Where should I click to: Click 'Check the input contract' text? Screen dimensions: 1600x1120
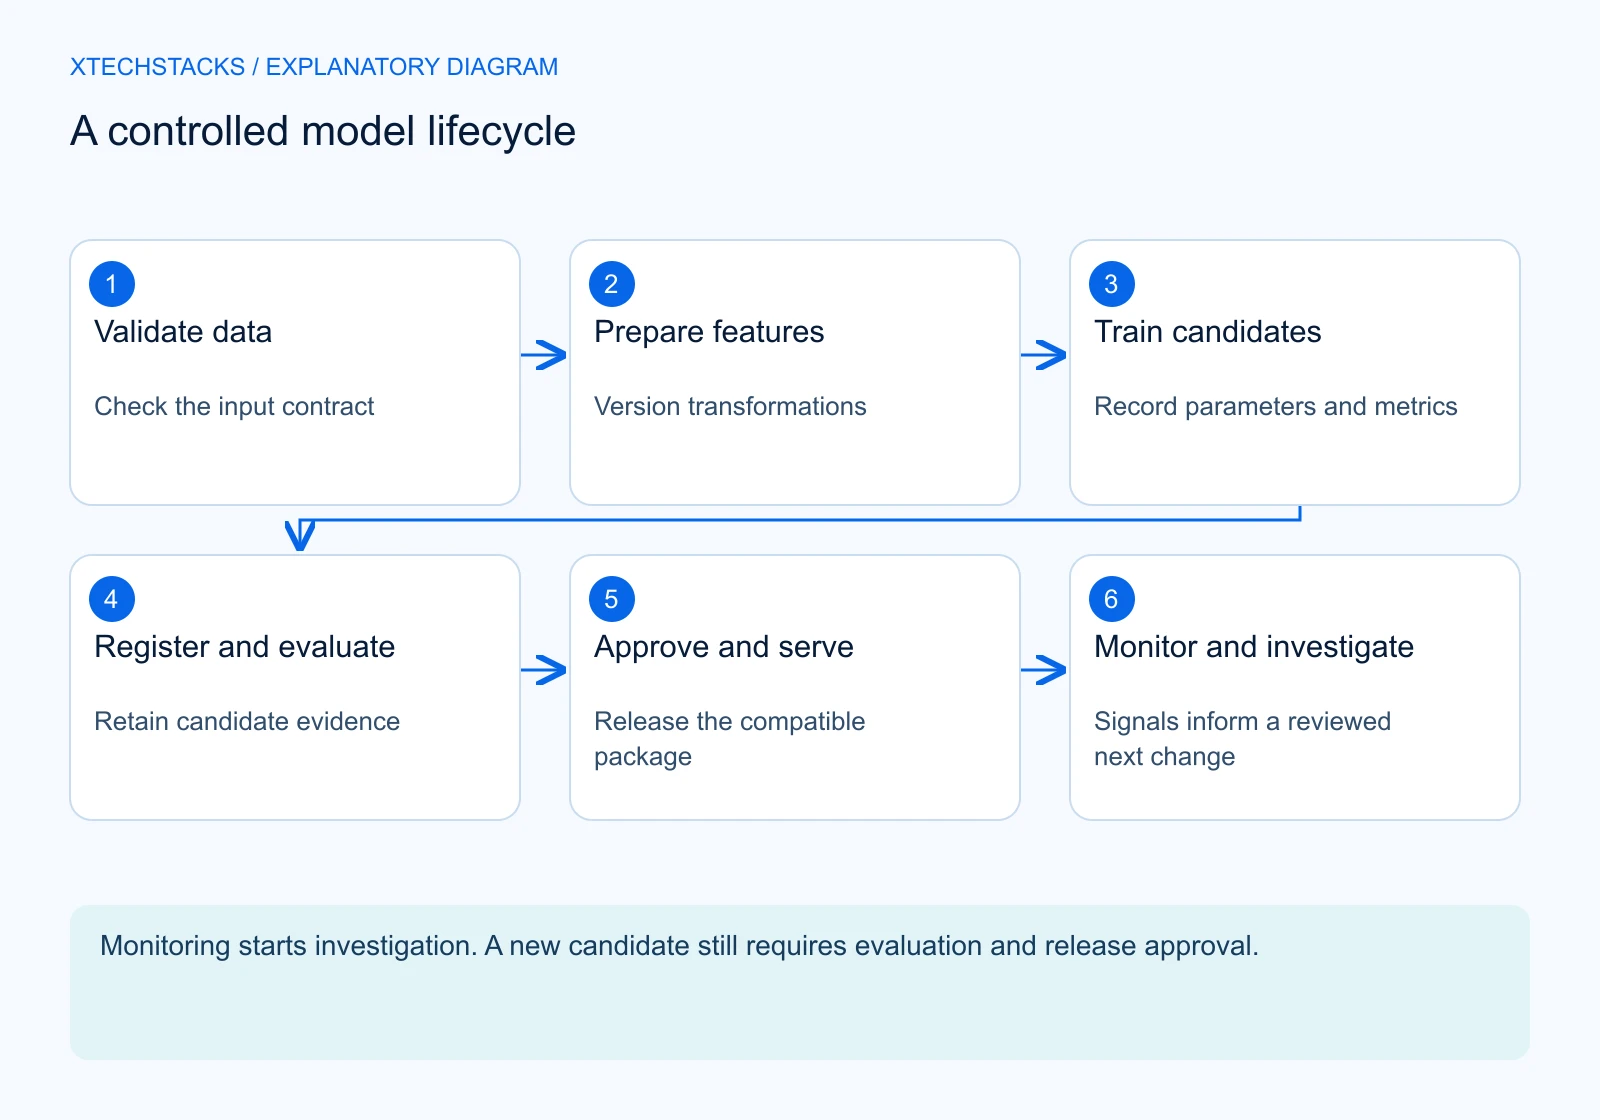tap(234, 406)
